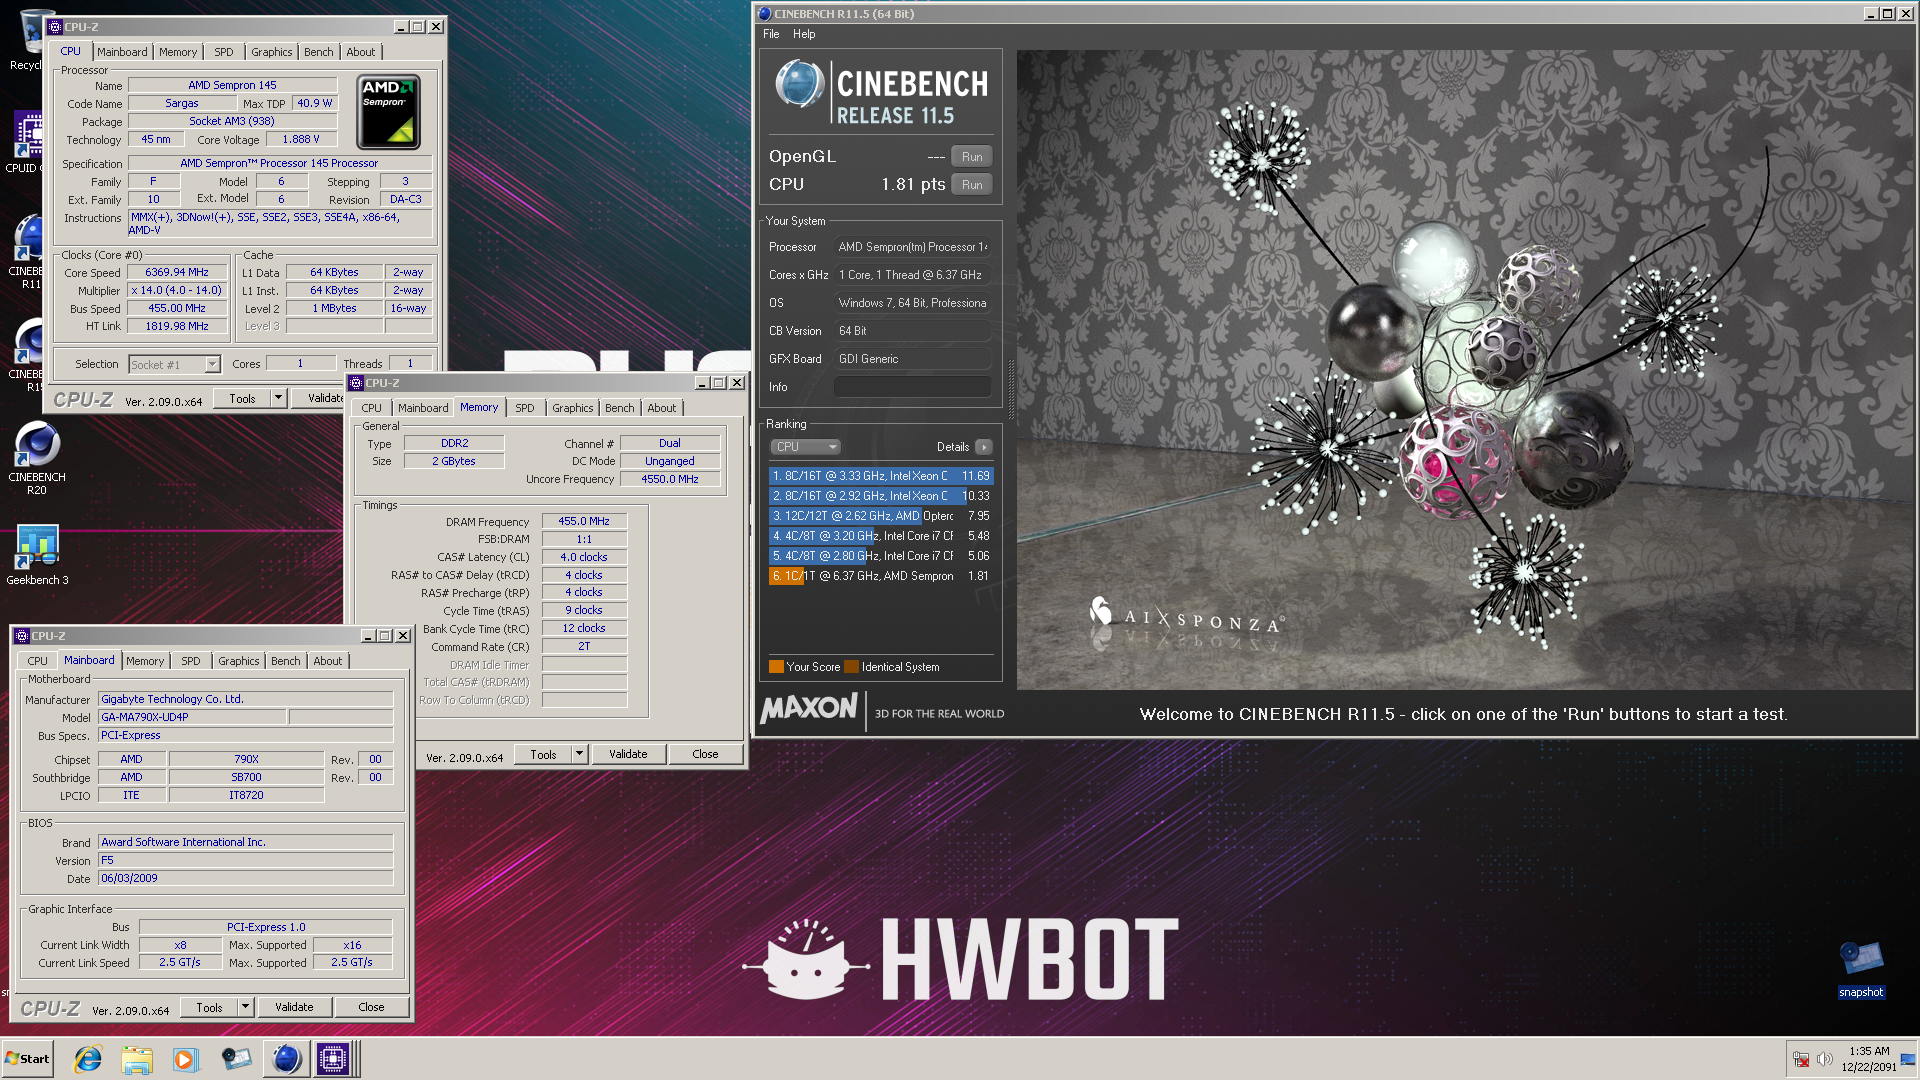The height and width of the screenshot is (1080, 1920).
Task: Click the AMD Sempron processor logo
Action: pos(388,111)
